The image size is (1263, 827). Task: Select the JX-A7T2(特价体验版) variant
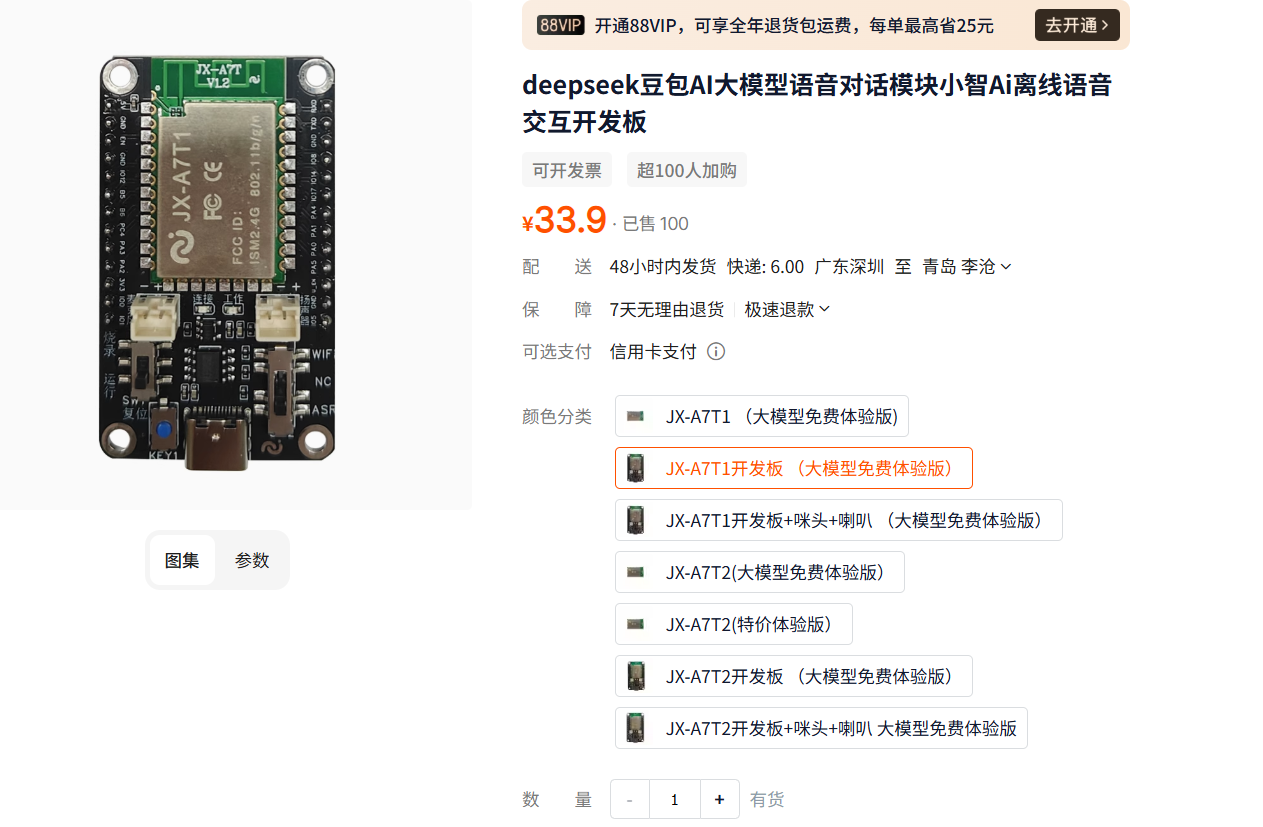(733, 623)
